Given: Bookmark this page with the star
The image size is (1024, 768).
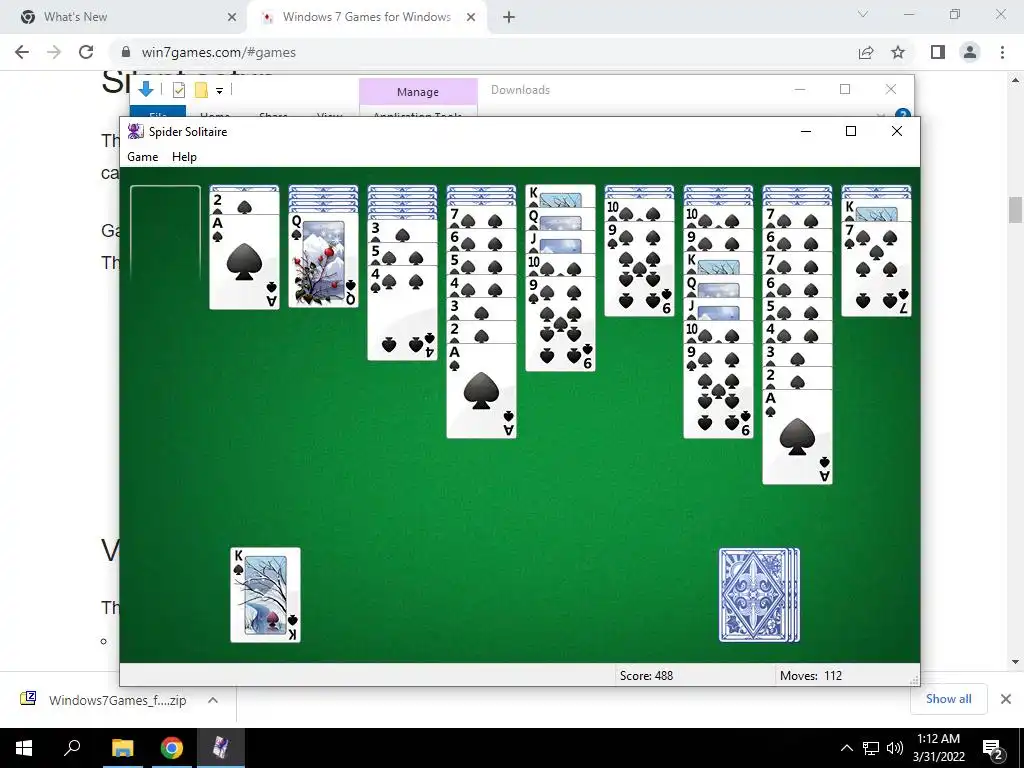Looking at the screenshot, I should pyautogui.click(x=898, y=52).
